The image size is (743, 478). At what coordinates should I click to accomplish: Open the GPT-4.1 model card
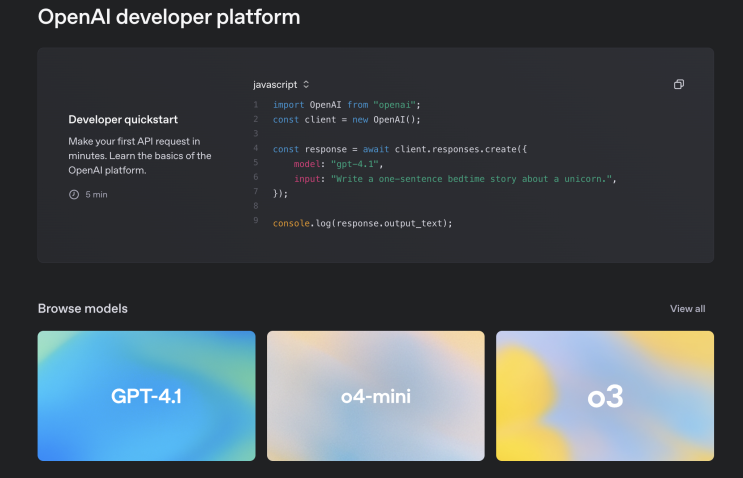click(x=146, y=396)
